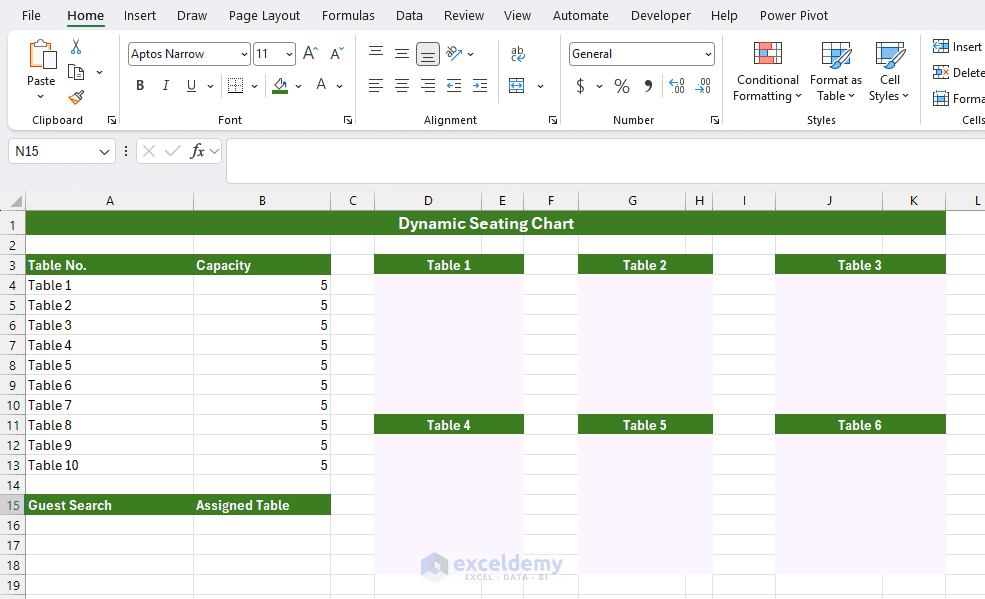
Task: Click the Align Right icon
Action: [x=428, y=85]
